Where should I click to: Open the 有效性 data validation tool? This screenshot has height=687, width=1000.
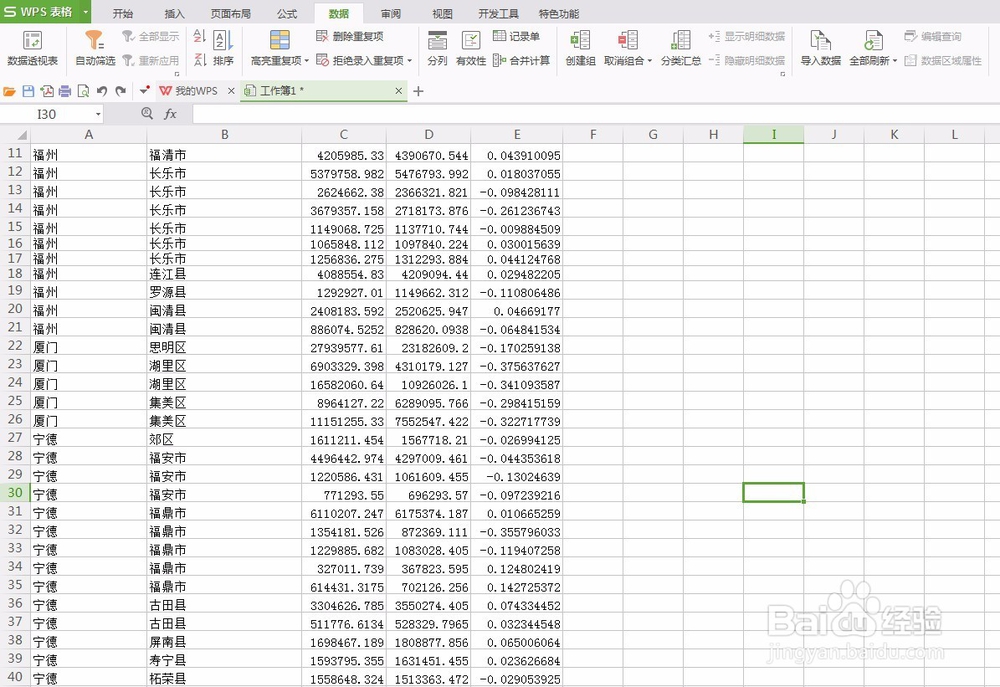point(471,48)
